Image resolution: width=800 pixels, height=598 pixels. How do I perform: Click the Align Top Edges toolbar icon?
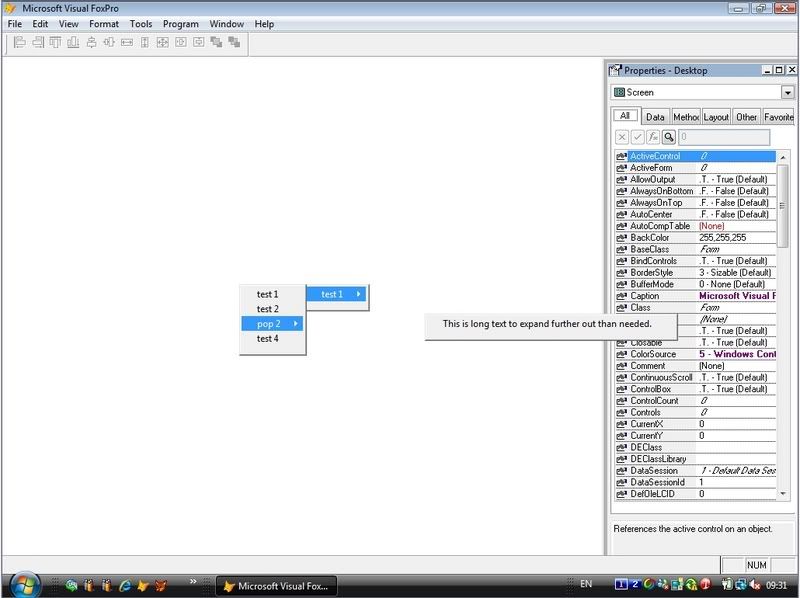55,43
